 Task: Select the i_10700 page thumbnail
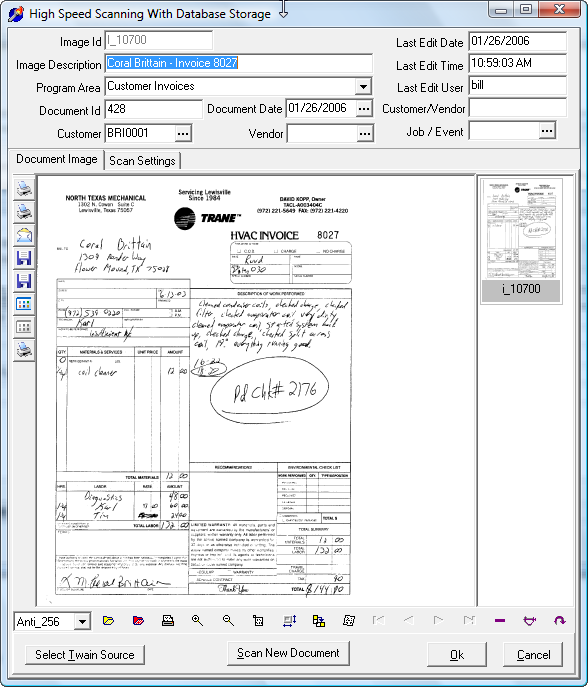point(521,241)
